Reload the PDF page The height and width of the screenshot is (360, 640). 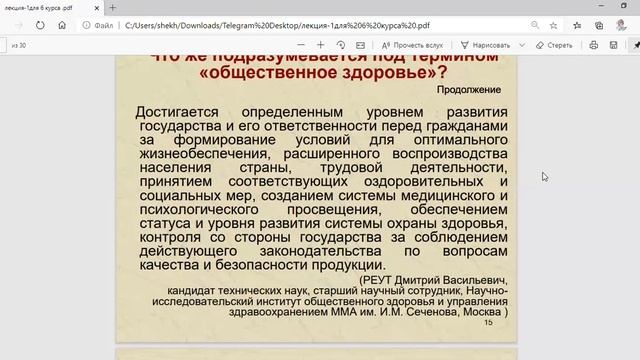40,25
